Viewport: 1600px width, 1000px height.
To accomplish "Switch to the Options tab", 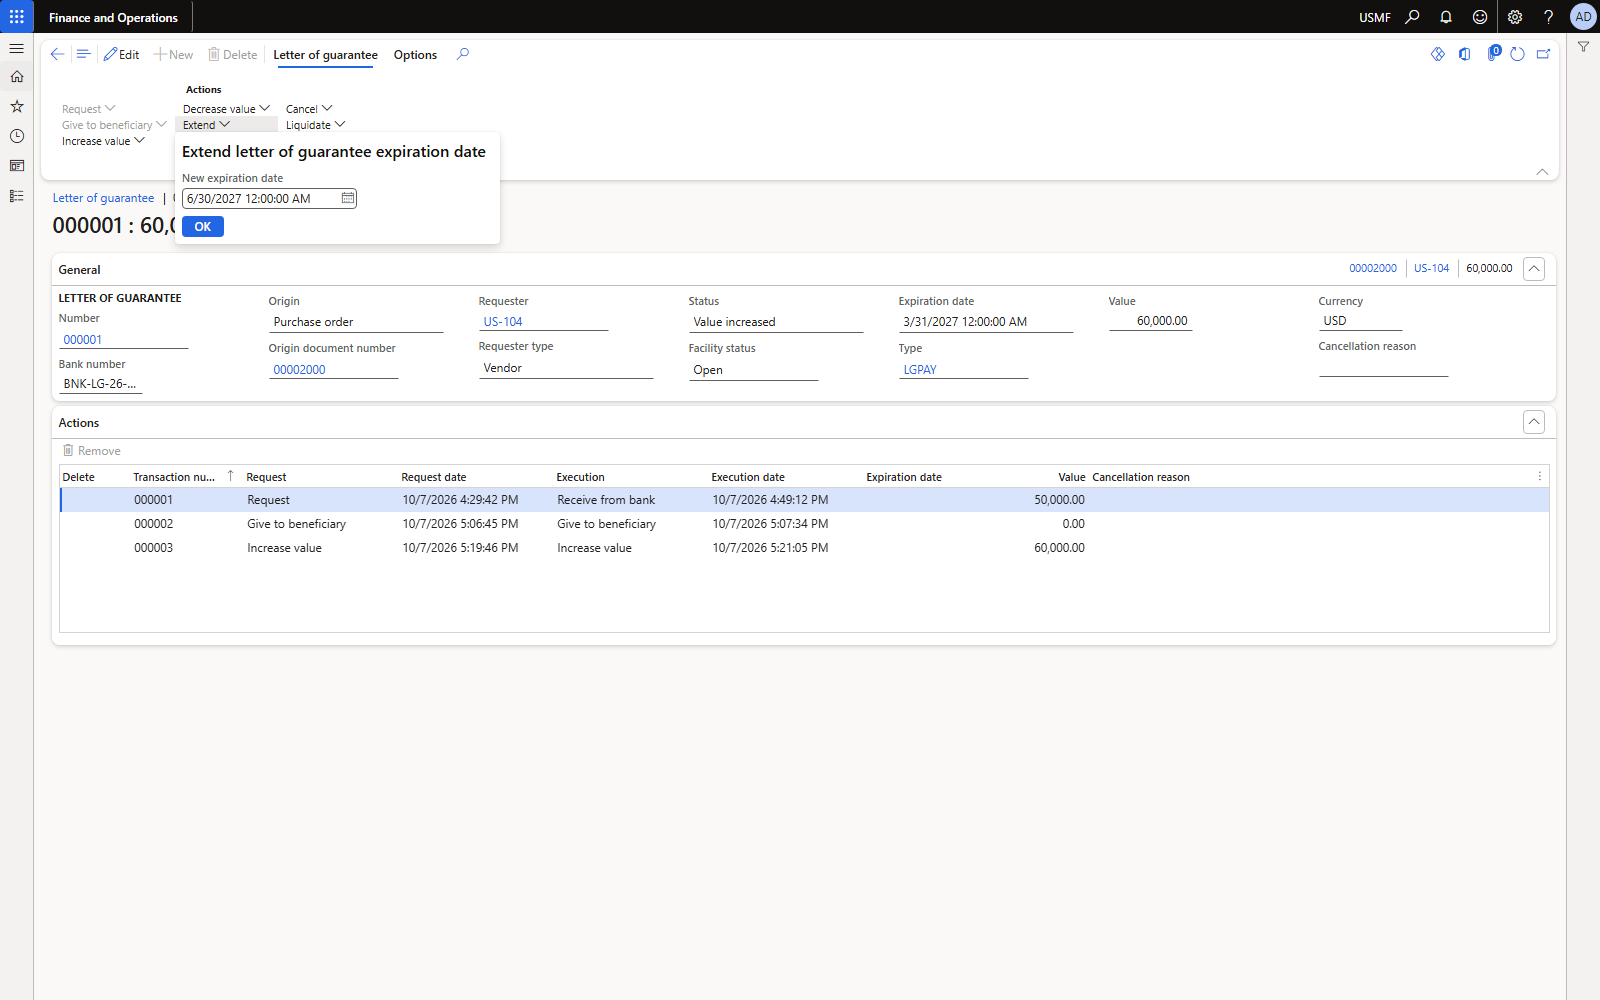I will pos(415,55).
